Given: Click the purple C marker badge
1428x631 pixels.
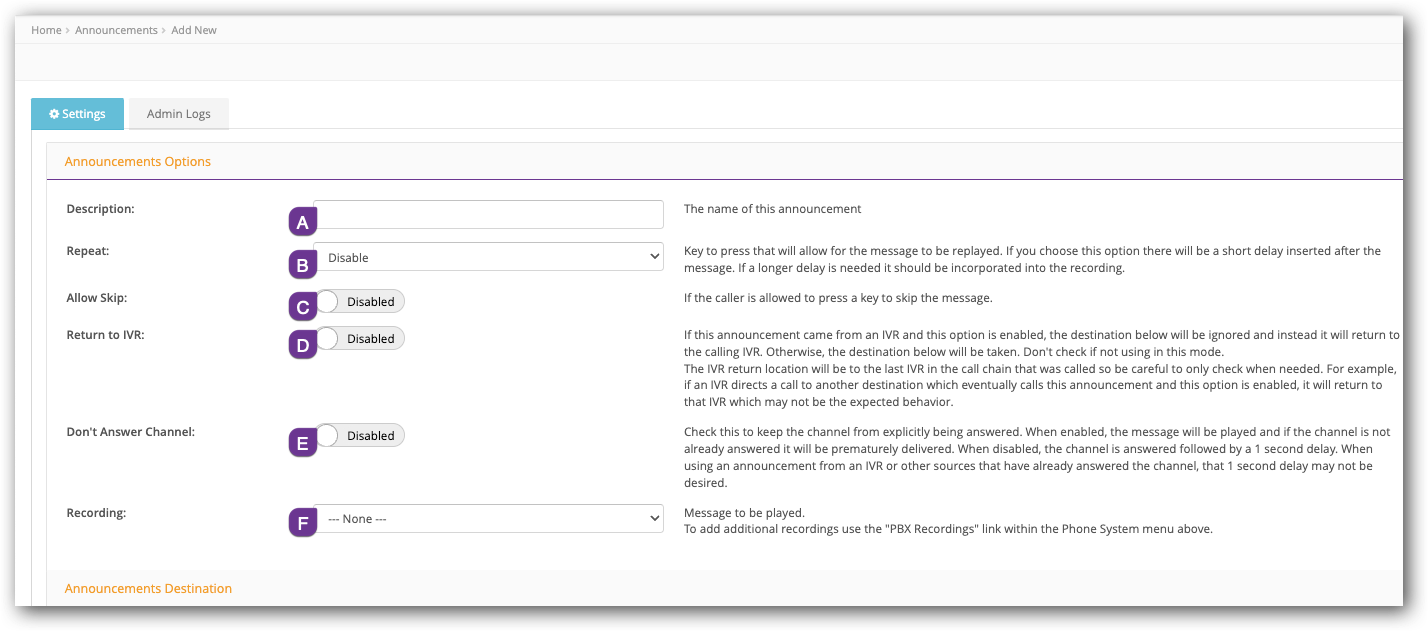Looking at the screenshot, I should click(x=302, y=307).
